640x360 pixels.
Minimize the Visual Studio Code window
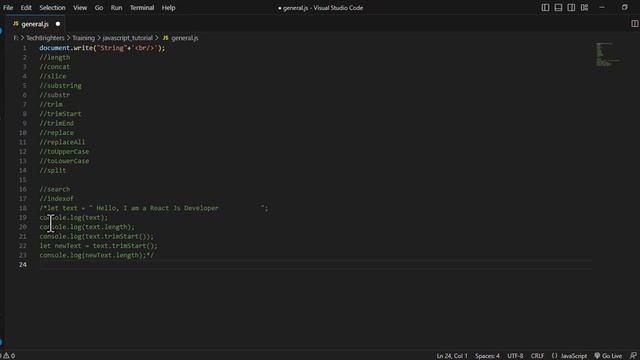click(602, 7)
